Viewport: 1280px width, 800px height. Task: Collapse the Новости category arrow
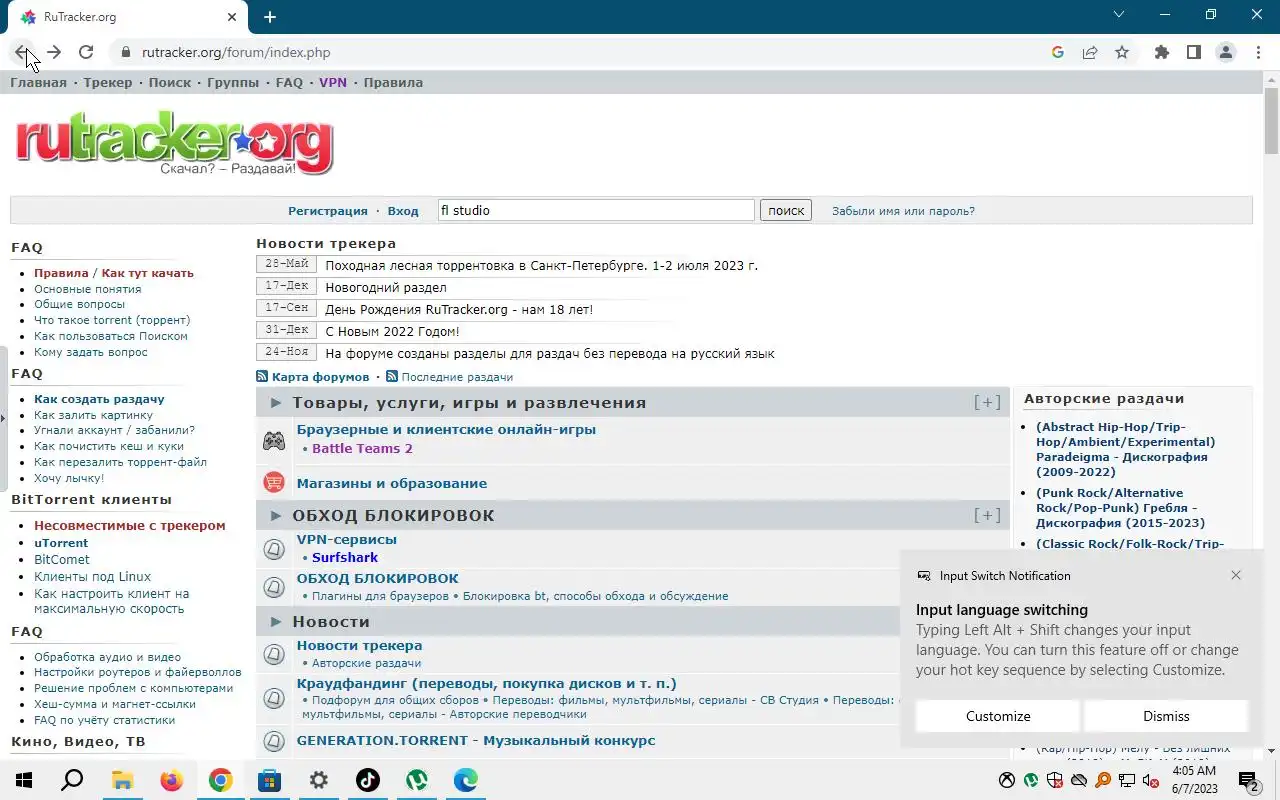tap(276, 622)
